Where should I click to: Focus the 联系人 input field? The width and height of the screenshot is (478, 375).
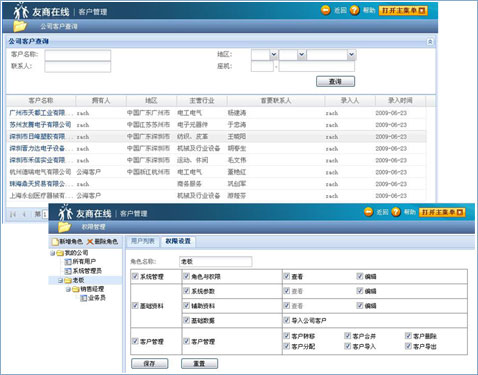(x=78, y=67)
